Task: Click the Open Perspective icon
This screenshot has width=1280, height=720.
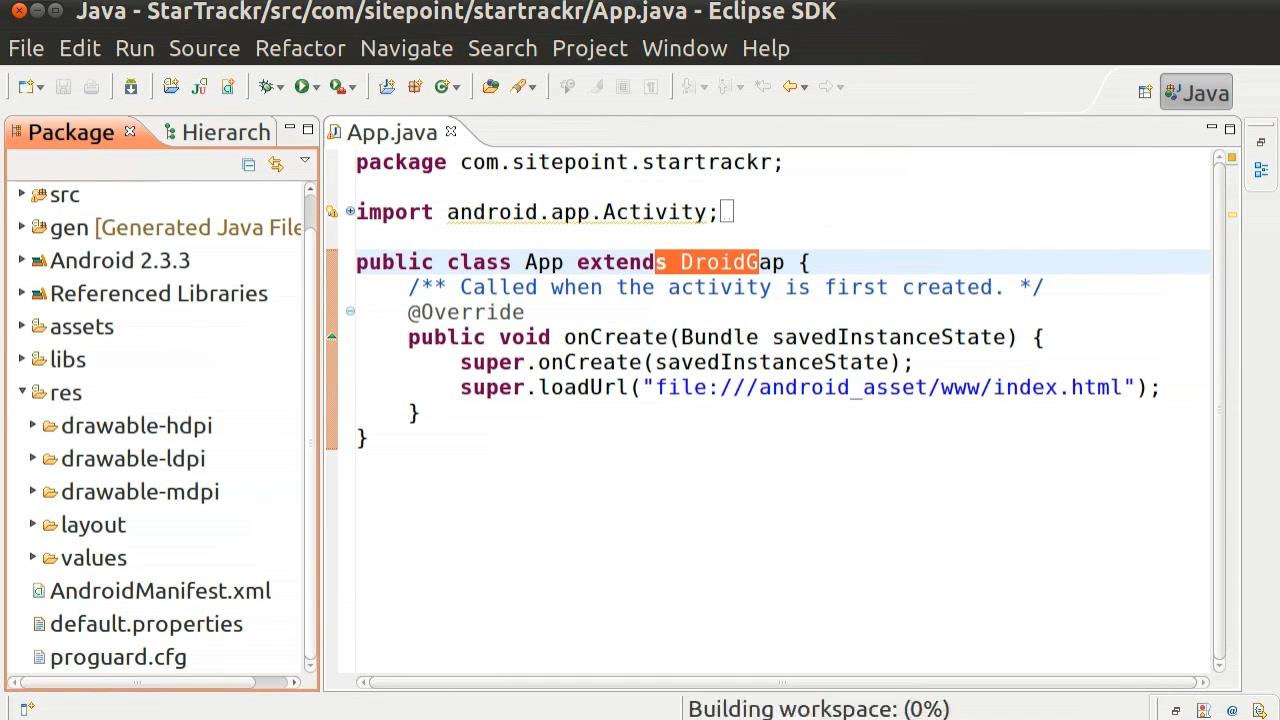Action: [1145, 93]
